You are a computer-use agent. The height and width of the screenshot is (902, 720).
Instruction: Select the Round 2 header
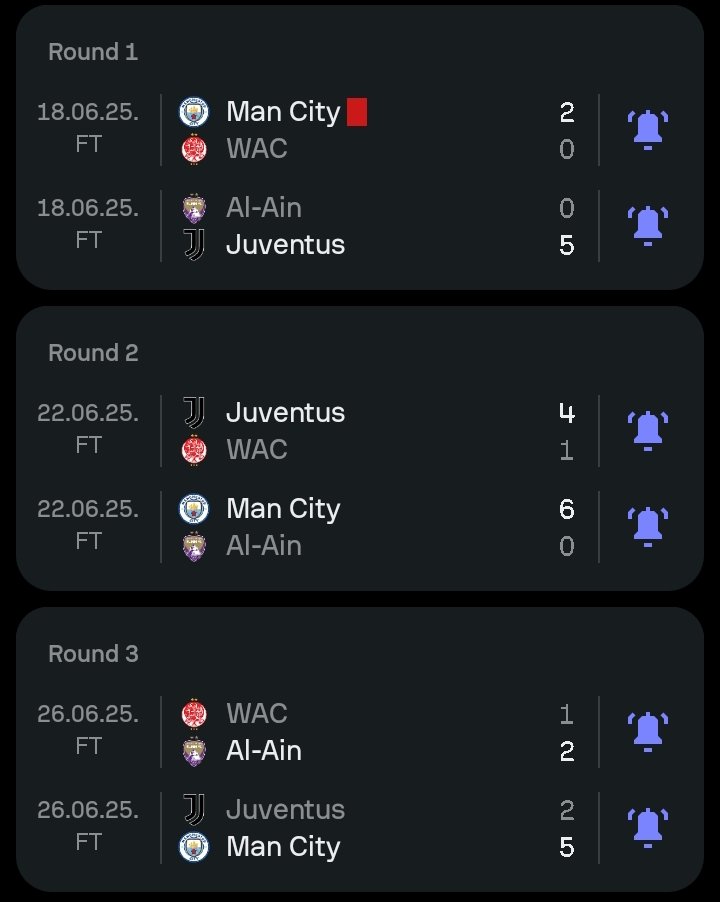click(x=93, y=353)
